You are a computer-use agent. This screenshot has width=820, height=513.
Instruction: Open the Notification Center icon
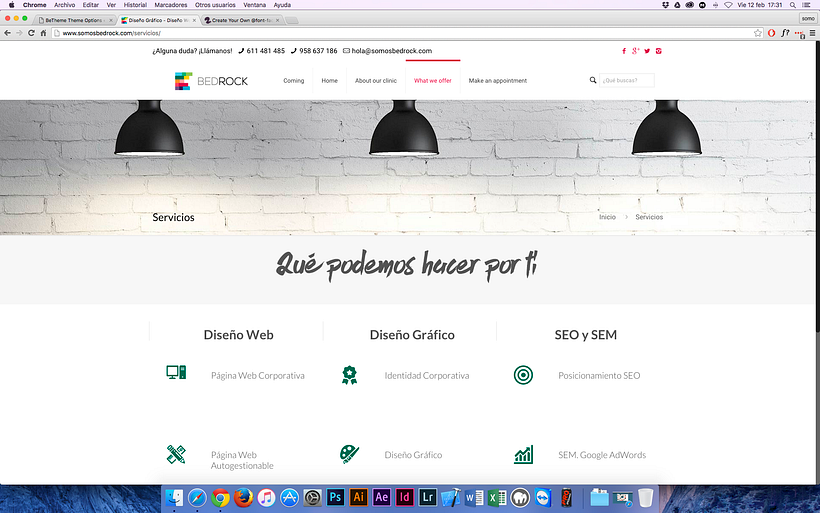click(x=807, y=5)
